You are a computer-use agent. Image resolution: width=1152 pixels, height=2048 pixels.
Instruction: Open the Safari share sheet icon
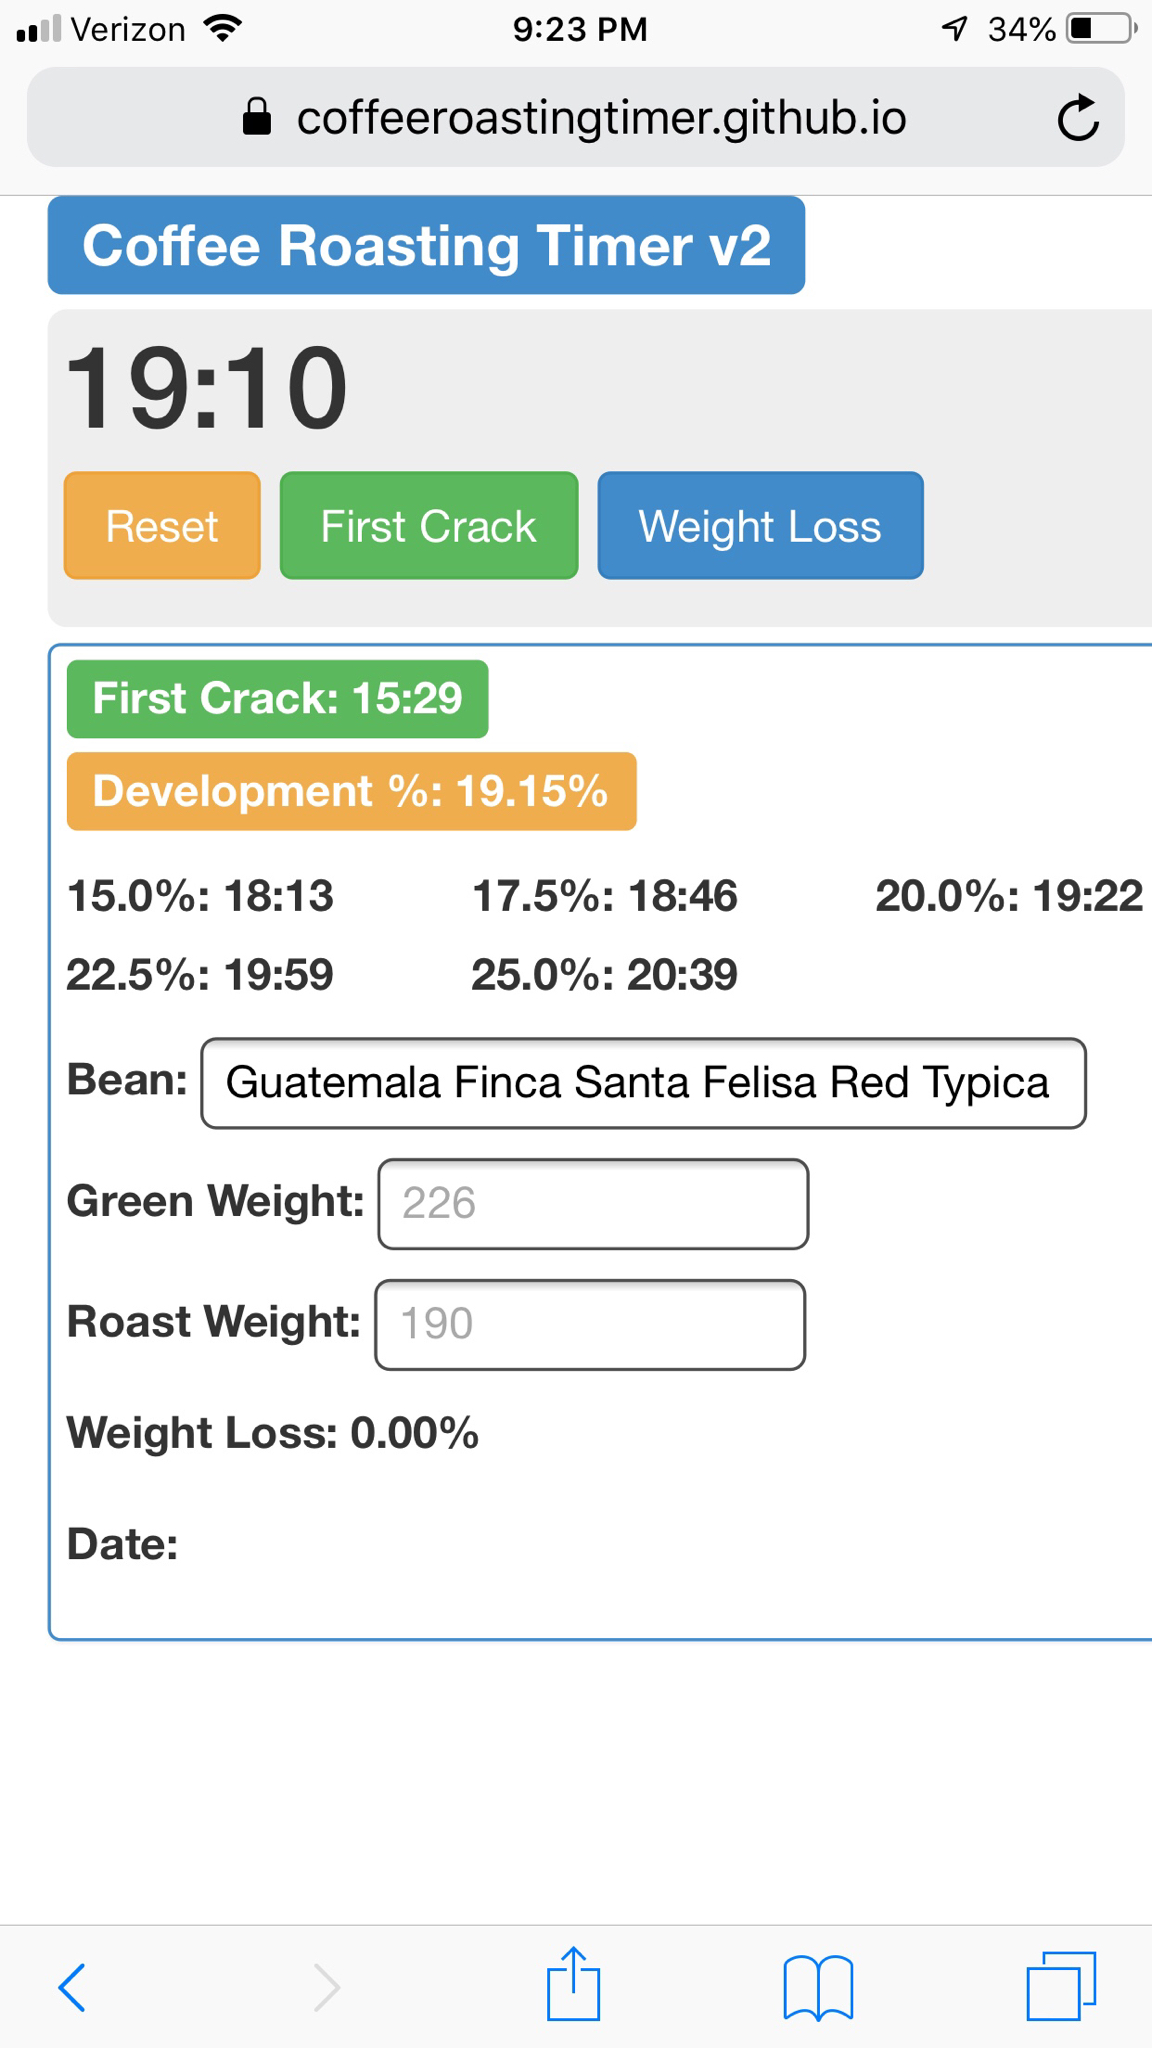click(574, 1982)
